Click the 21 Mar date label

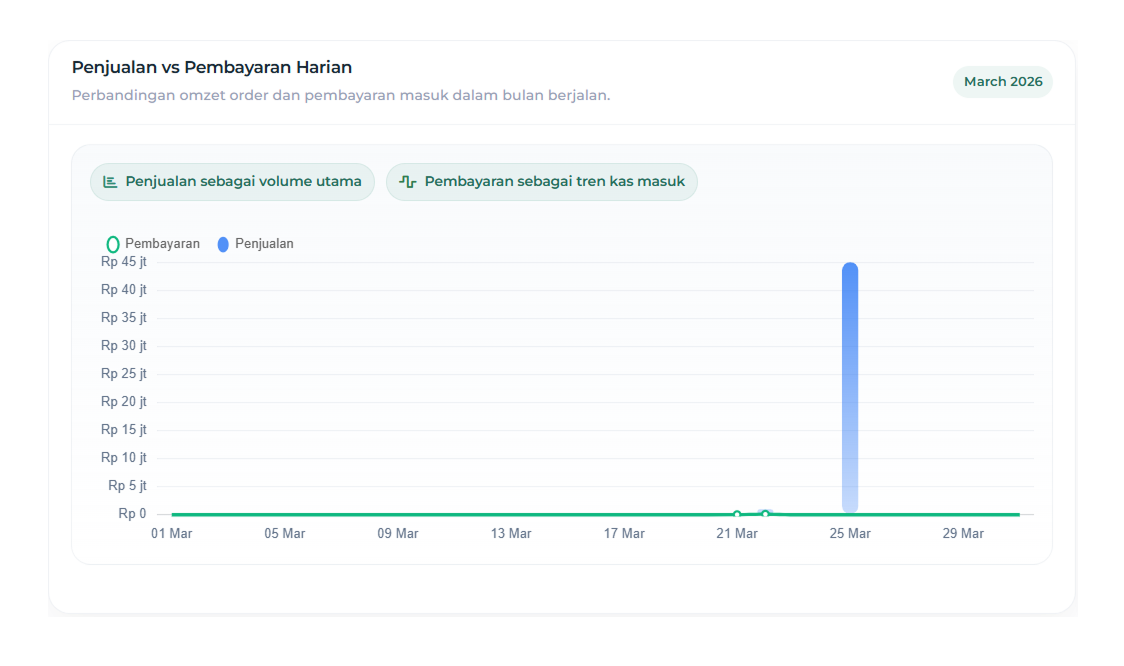coord(737,534)
